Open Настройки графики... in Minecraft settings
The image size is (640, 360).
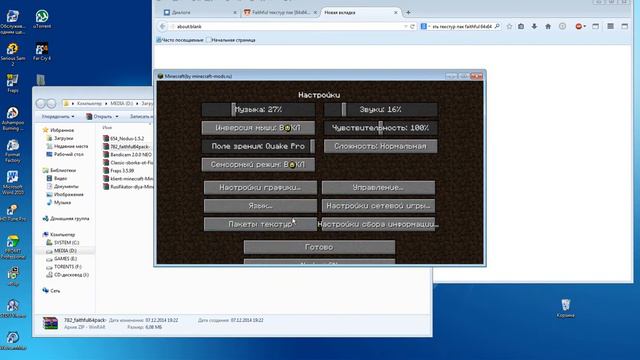[260, 187]
